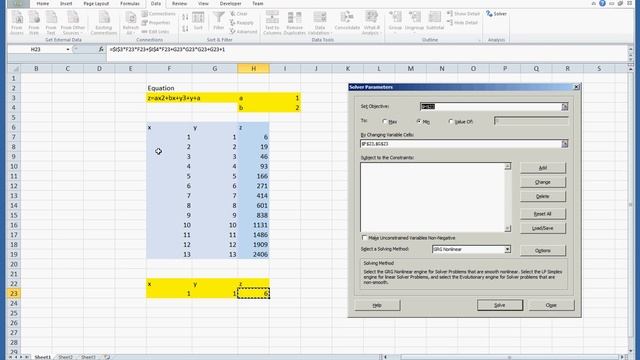This screenshot has width=640, height=360.
Task: Open From Other Sources menu
Action: coord(73,23)
